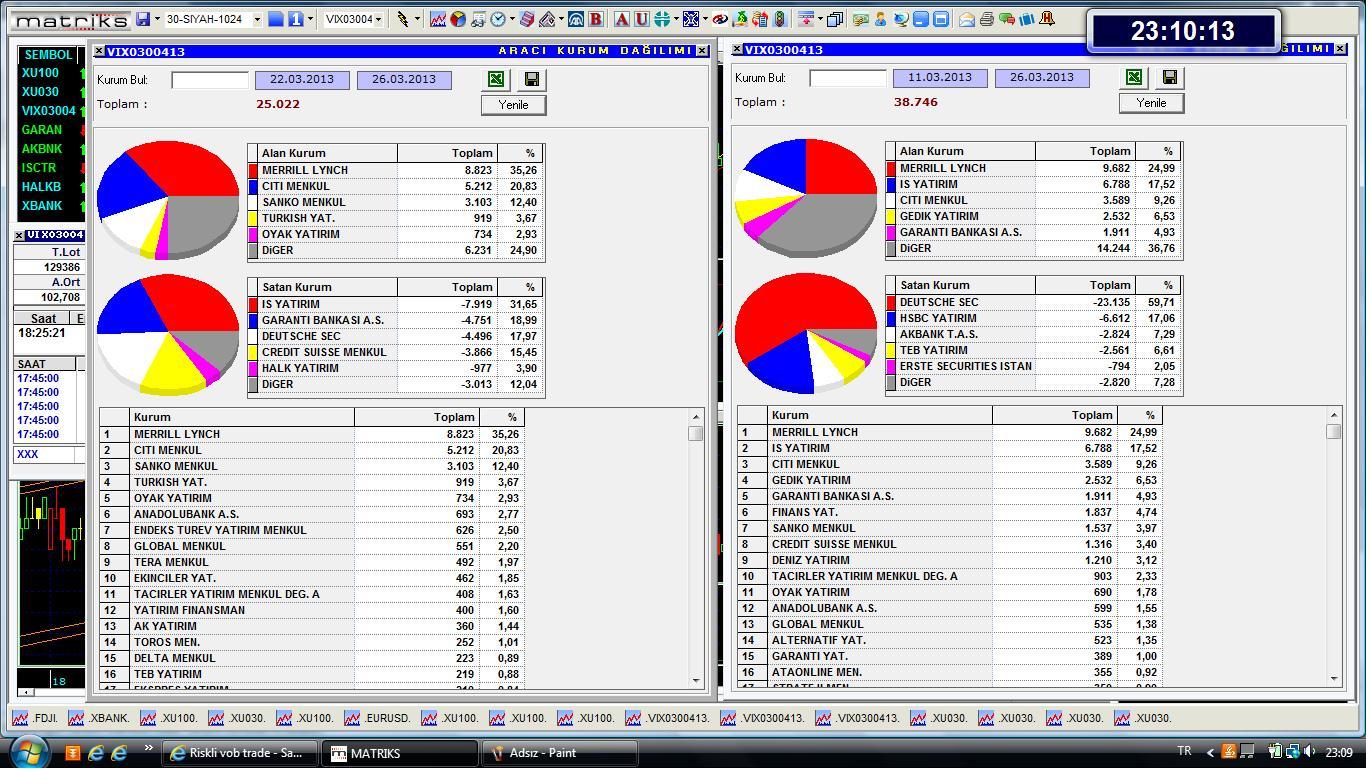Click the blue X network icon in toolbar
Screen dimensions: 1370x770
[691, 19]
